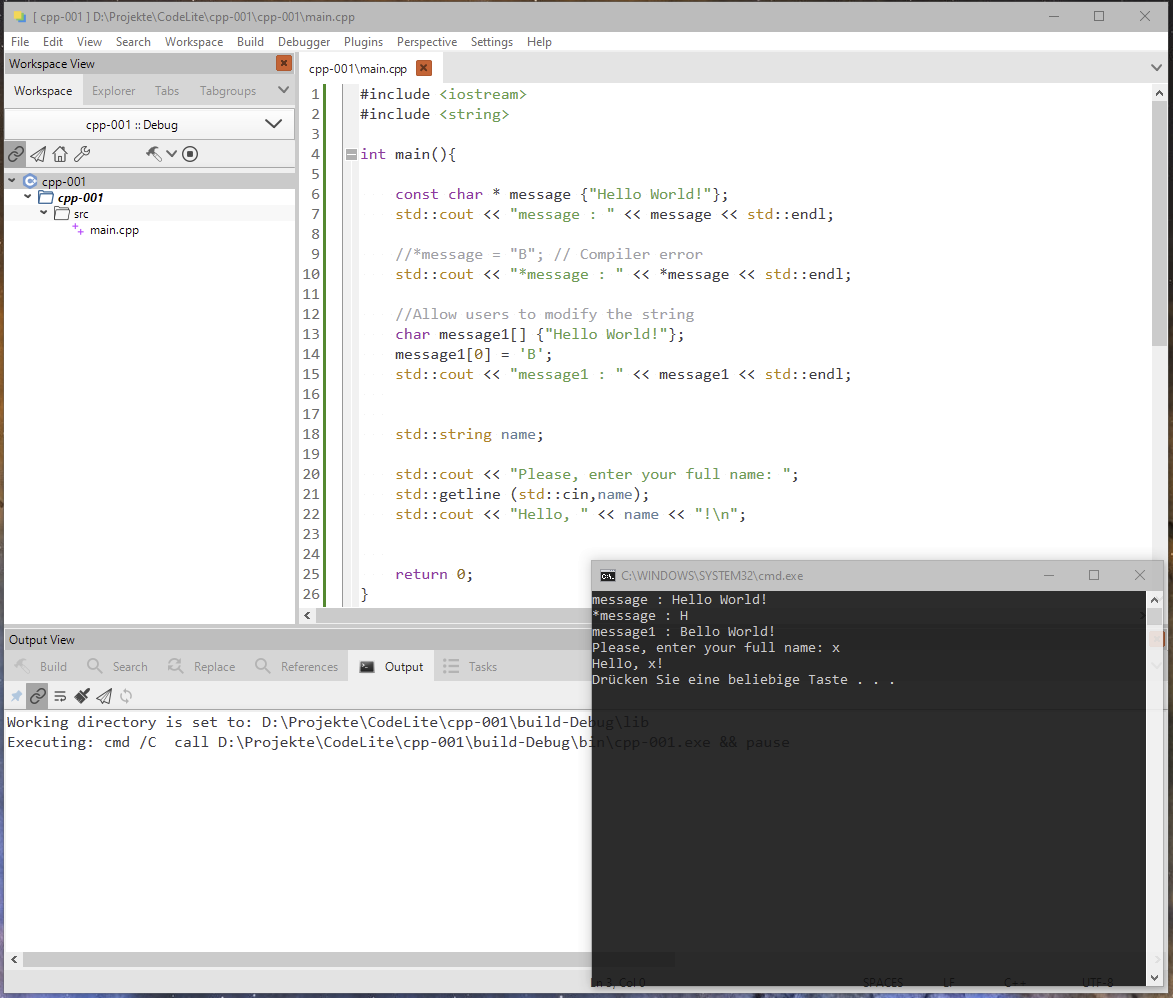Open the Help menu
The image size is (1173, 998).
pyautogui.click(x=539, y=42)
